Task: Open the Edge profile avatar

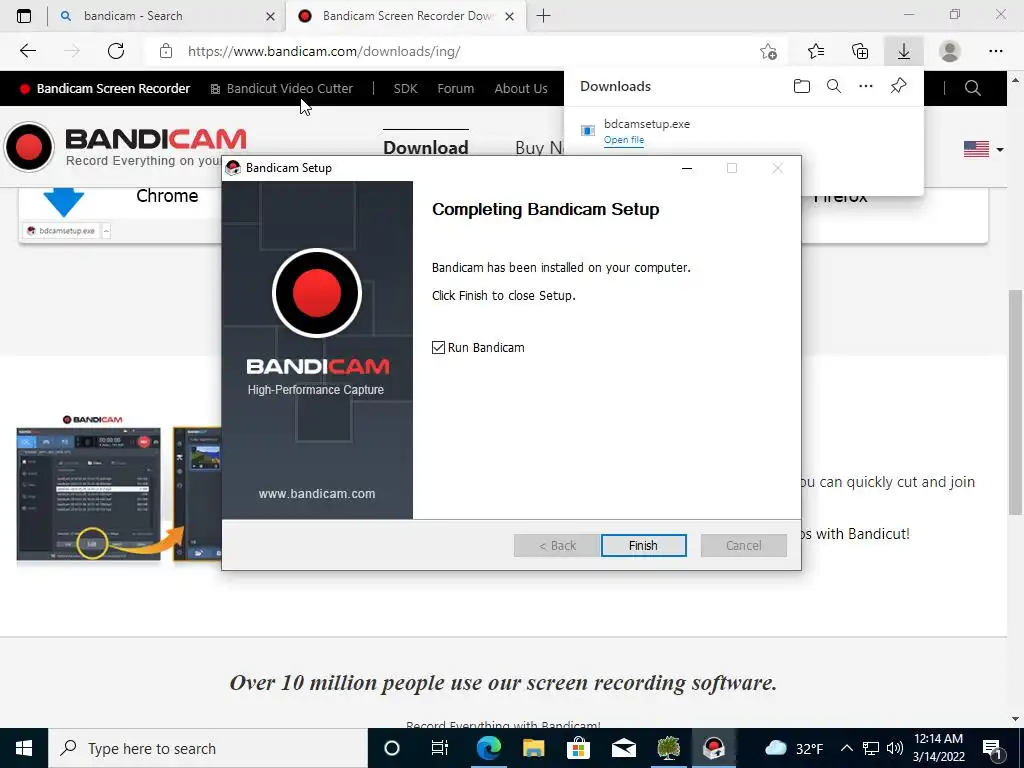Action: (x=950, y=51)
